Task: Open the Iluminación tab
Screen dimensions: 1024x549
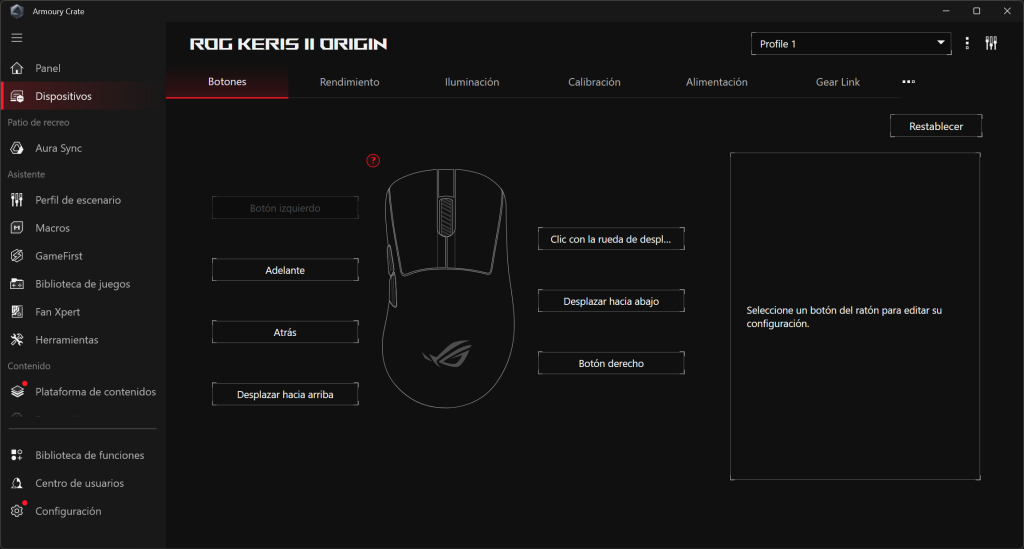Action: point(472,82)
